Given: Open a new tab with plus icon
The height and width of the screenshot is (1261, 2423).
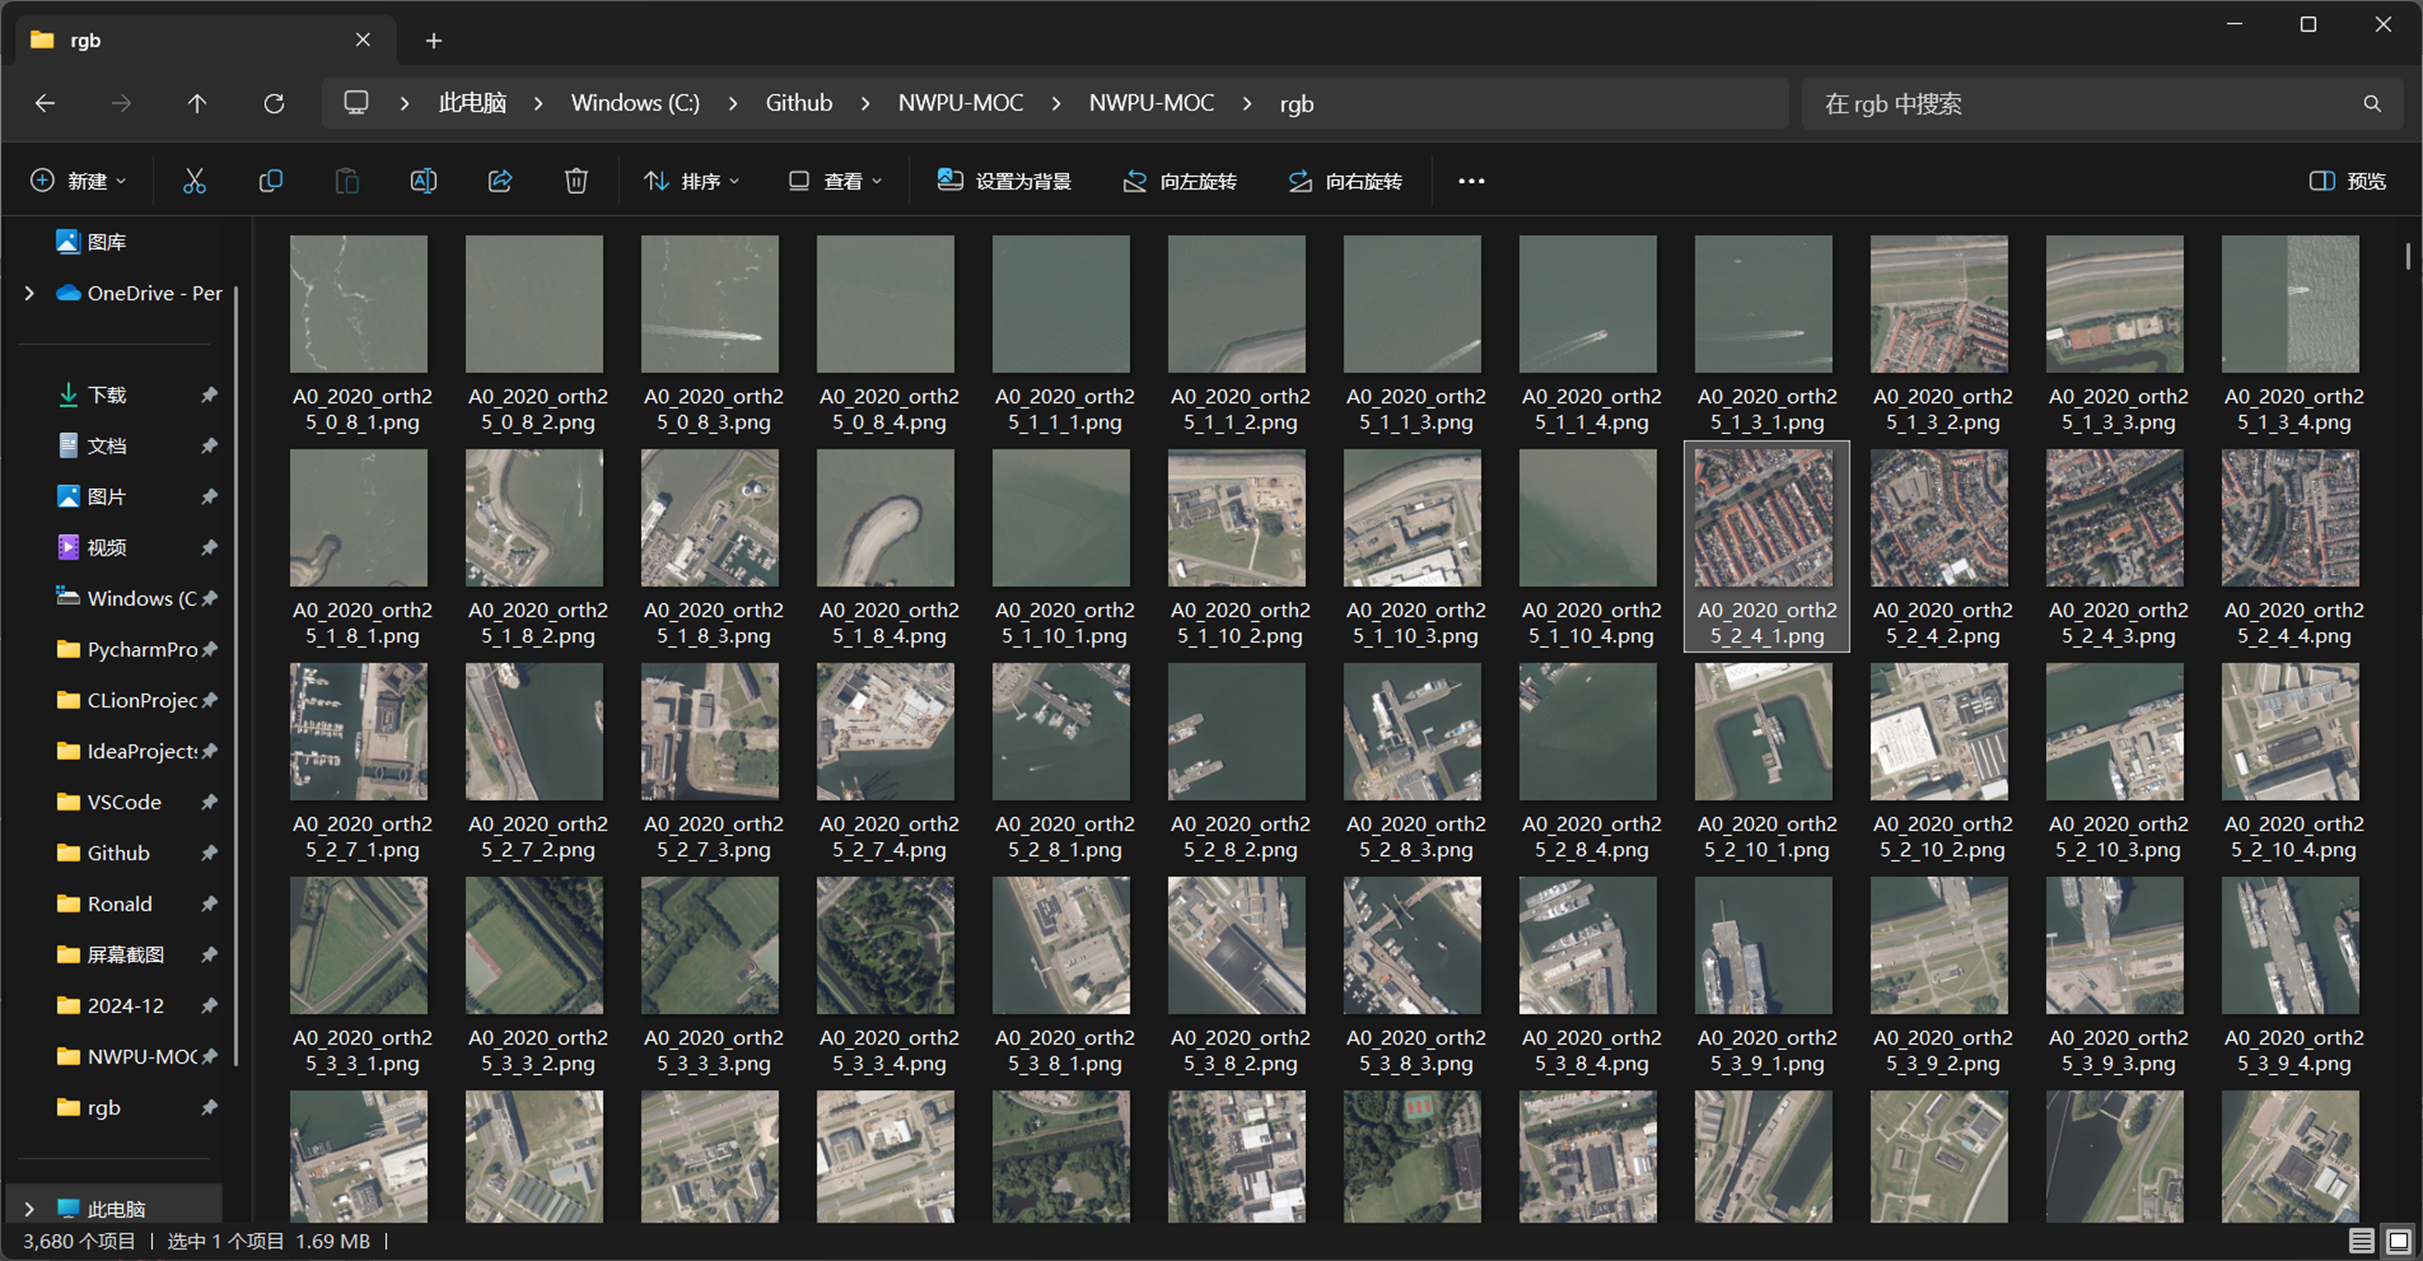Looking at the screenshot, I should [x=433, y=40].
